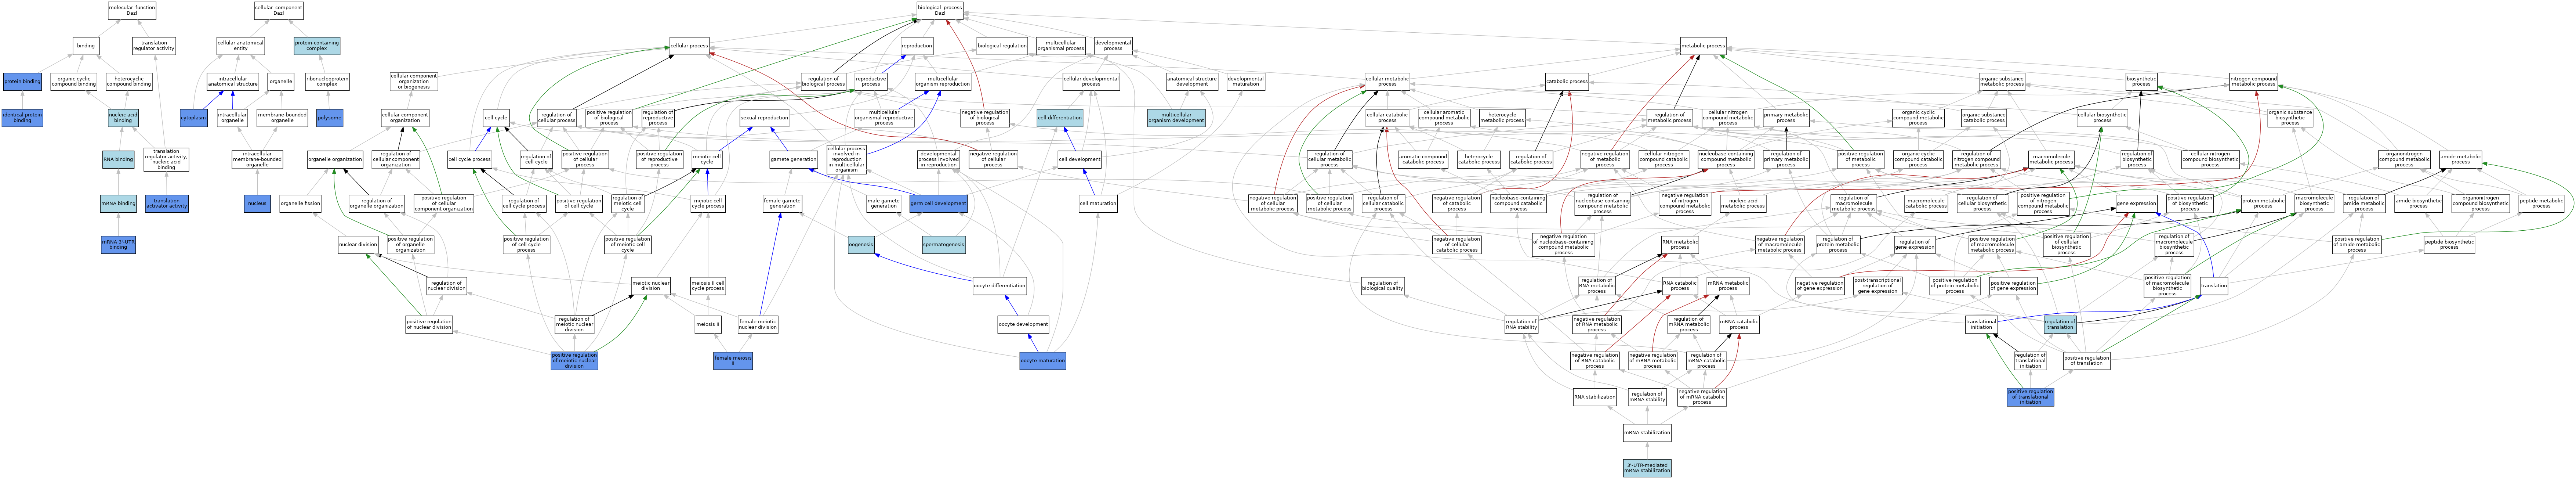The height and width of the screenshot is (479, 2576).
Task: Click positive regulation of translational initiation node
Action: coord(2030,397)
